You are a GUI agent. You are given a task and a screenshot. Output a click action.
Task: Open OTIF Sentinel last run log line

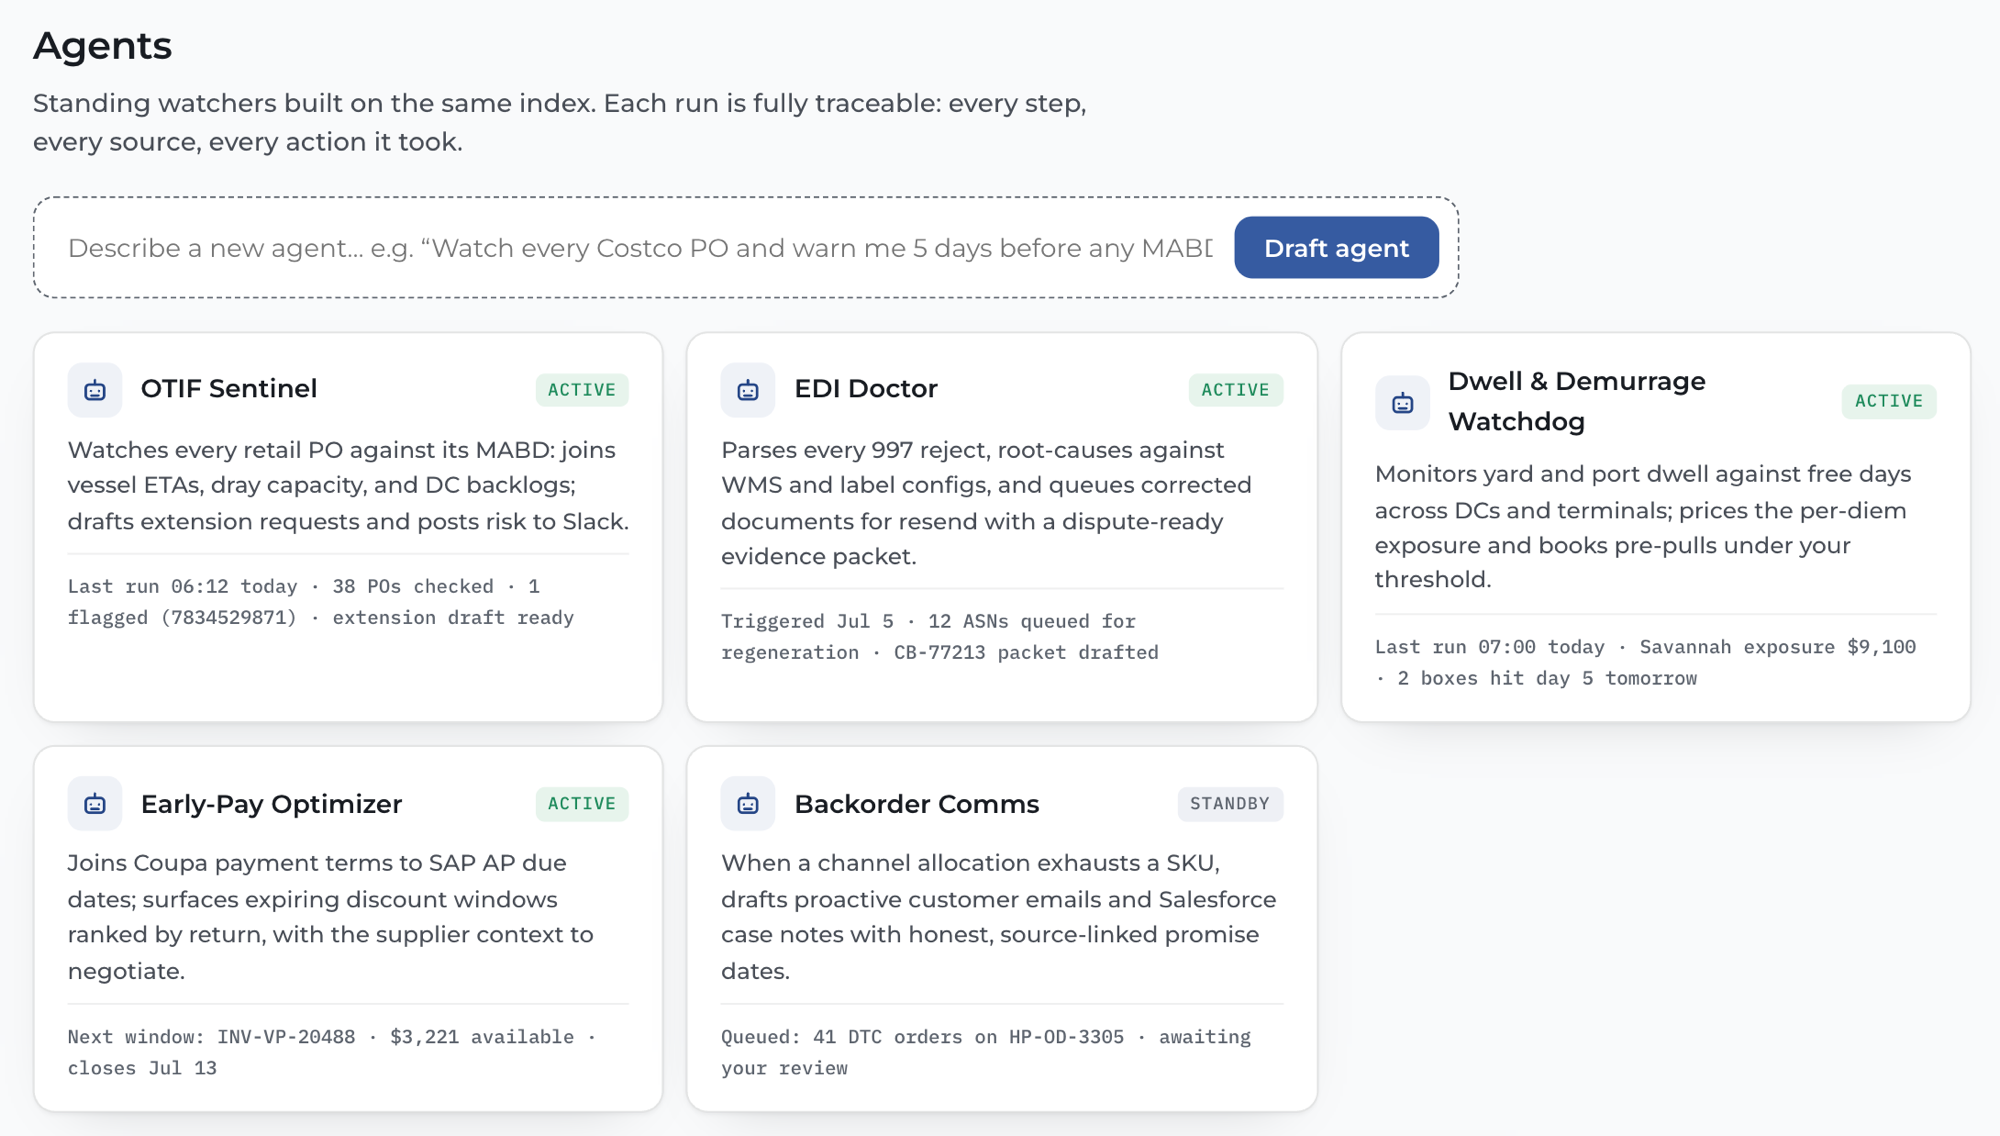321,602
